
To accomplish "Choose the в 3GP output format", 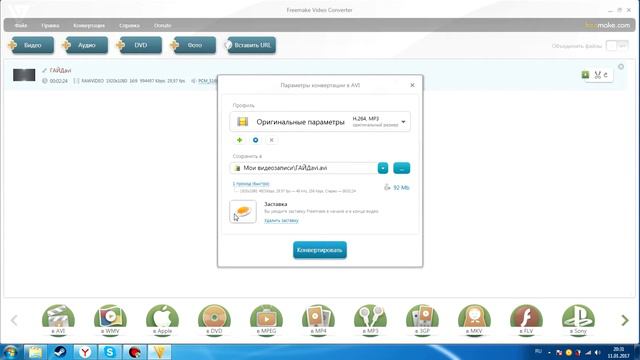I will (x=422, y=320).
